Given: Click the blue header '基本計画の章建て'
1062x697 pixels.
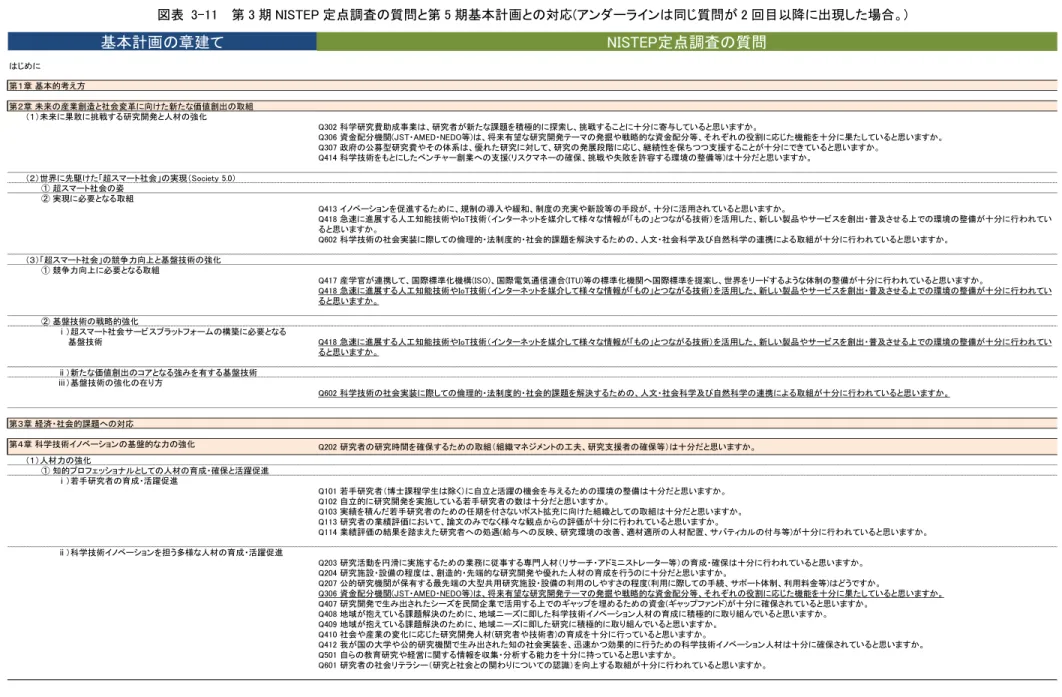Looking at the screenshot, I should tap(162, 41).
